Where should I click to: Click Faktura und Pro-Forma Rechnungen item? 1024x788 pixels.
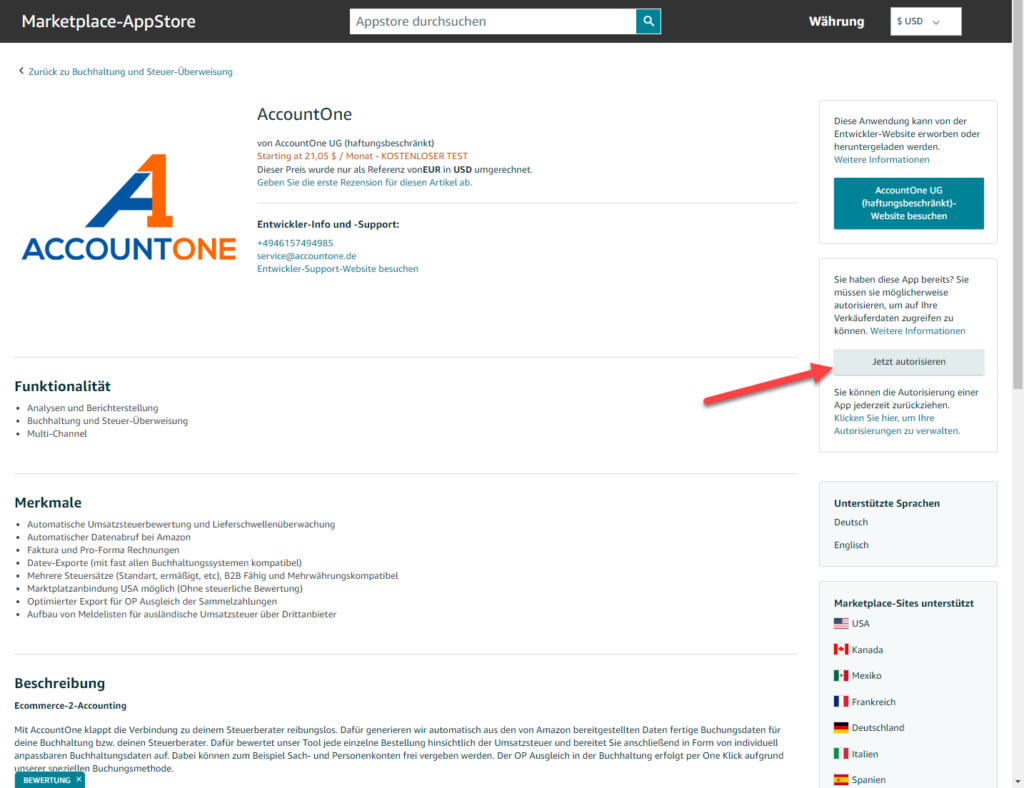(103, 550)
